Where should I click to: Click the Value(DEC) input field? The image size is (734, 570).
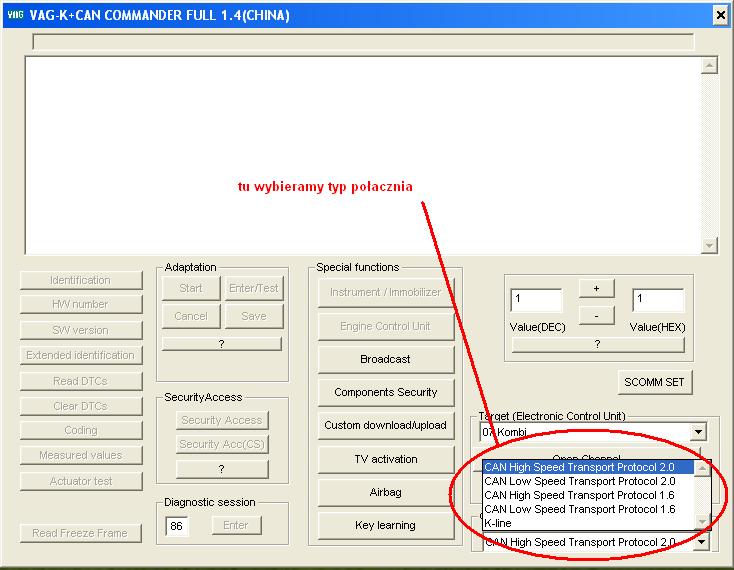(x=536, y=300)
